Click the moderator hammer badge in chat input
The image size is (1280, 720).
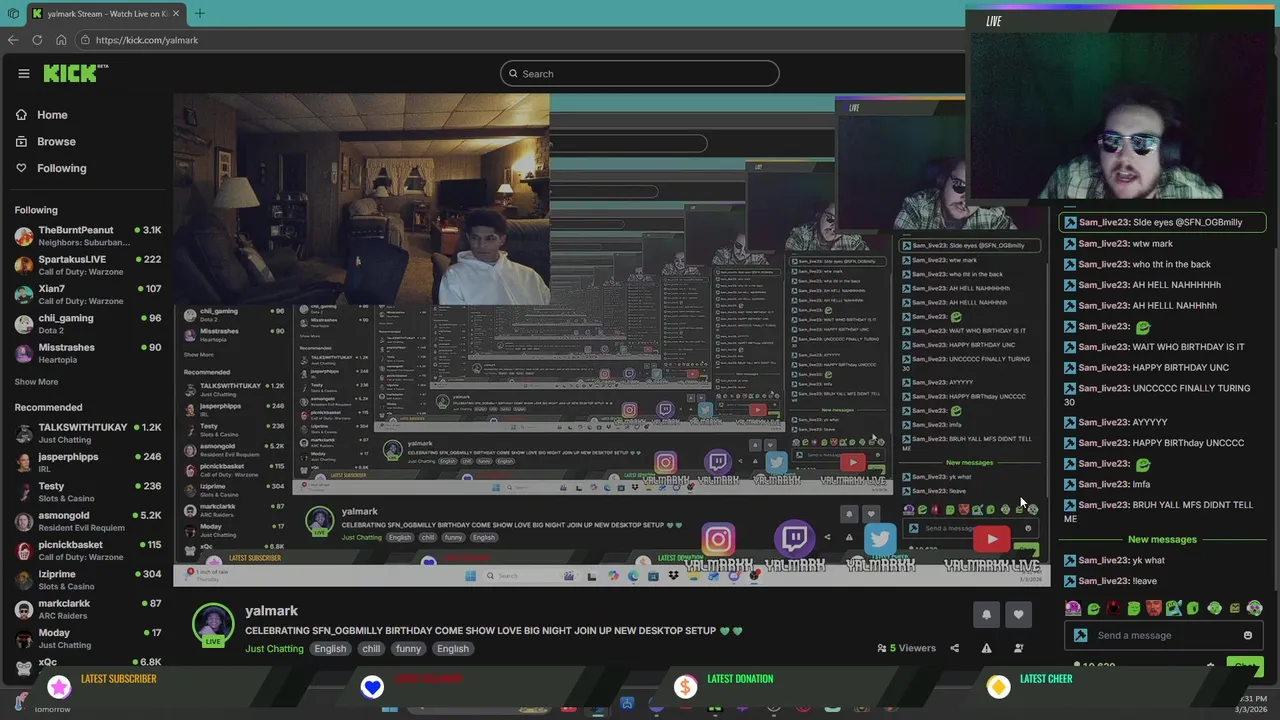click(x=1080, y=635)
